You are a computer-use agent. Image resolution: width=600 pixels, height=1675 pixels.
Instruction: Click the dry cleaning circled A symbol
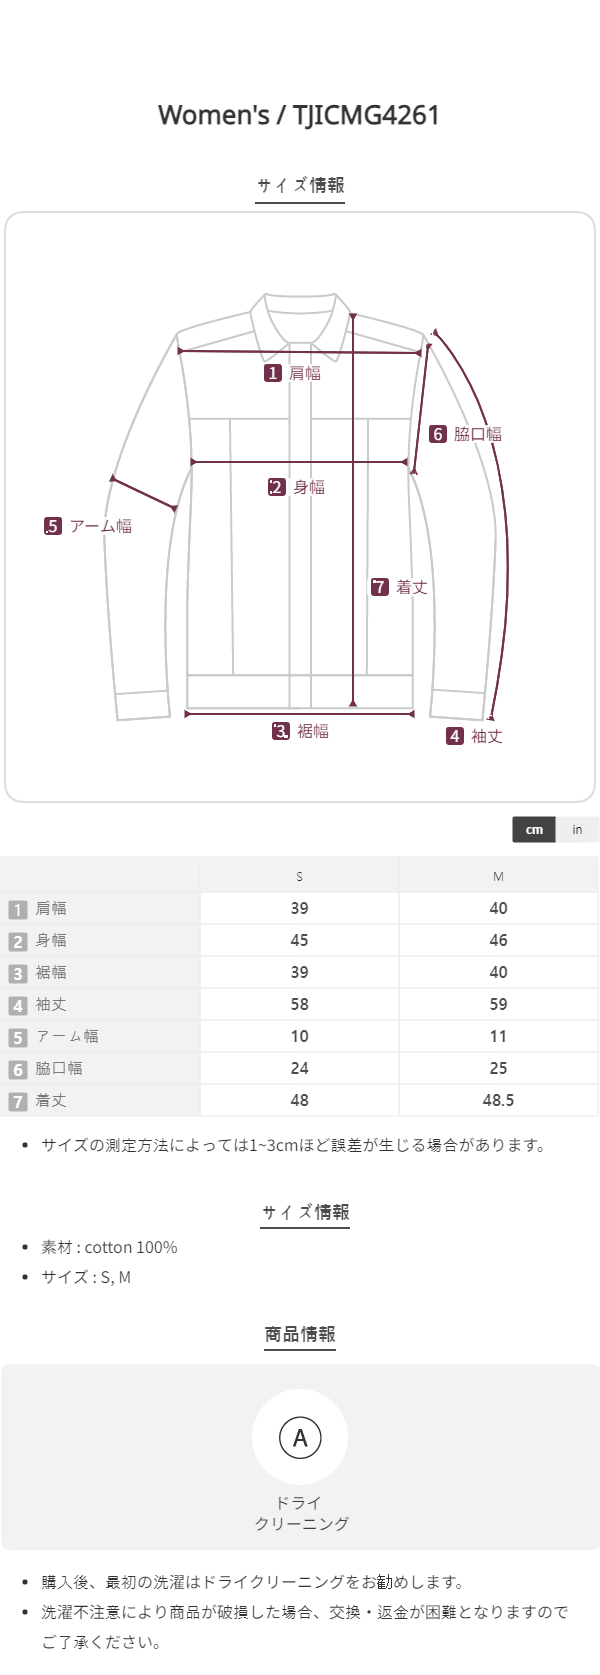(x=300, y=1438)
